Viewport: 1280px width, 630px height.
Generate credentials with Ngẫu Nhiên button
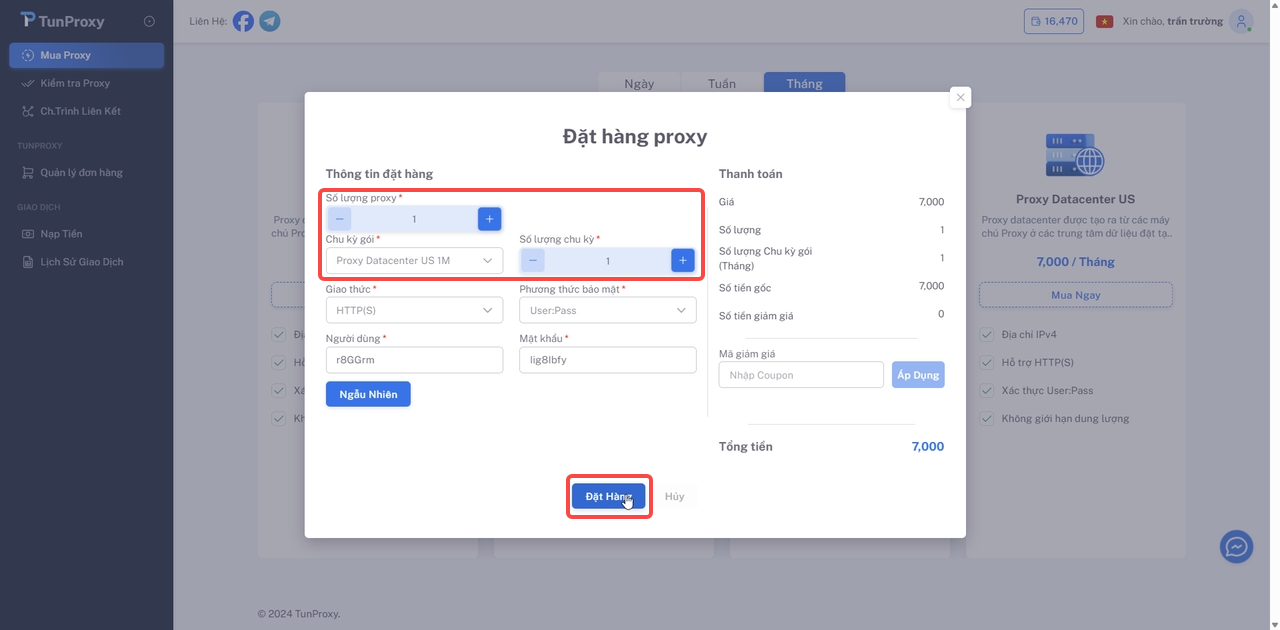pos(367,393)
